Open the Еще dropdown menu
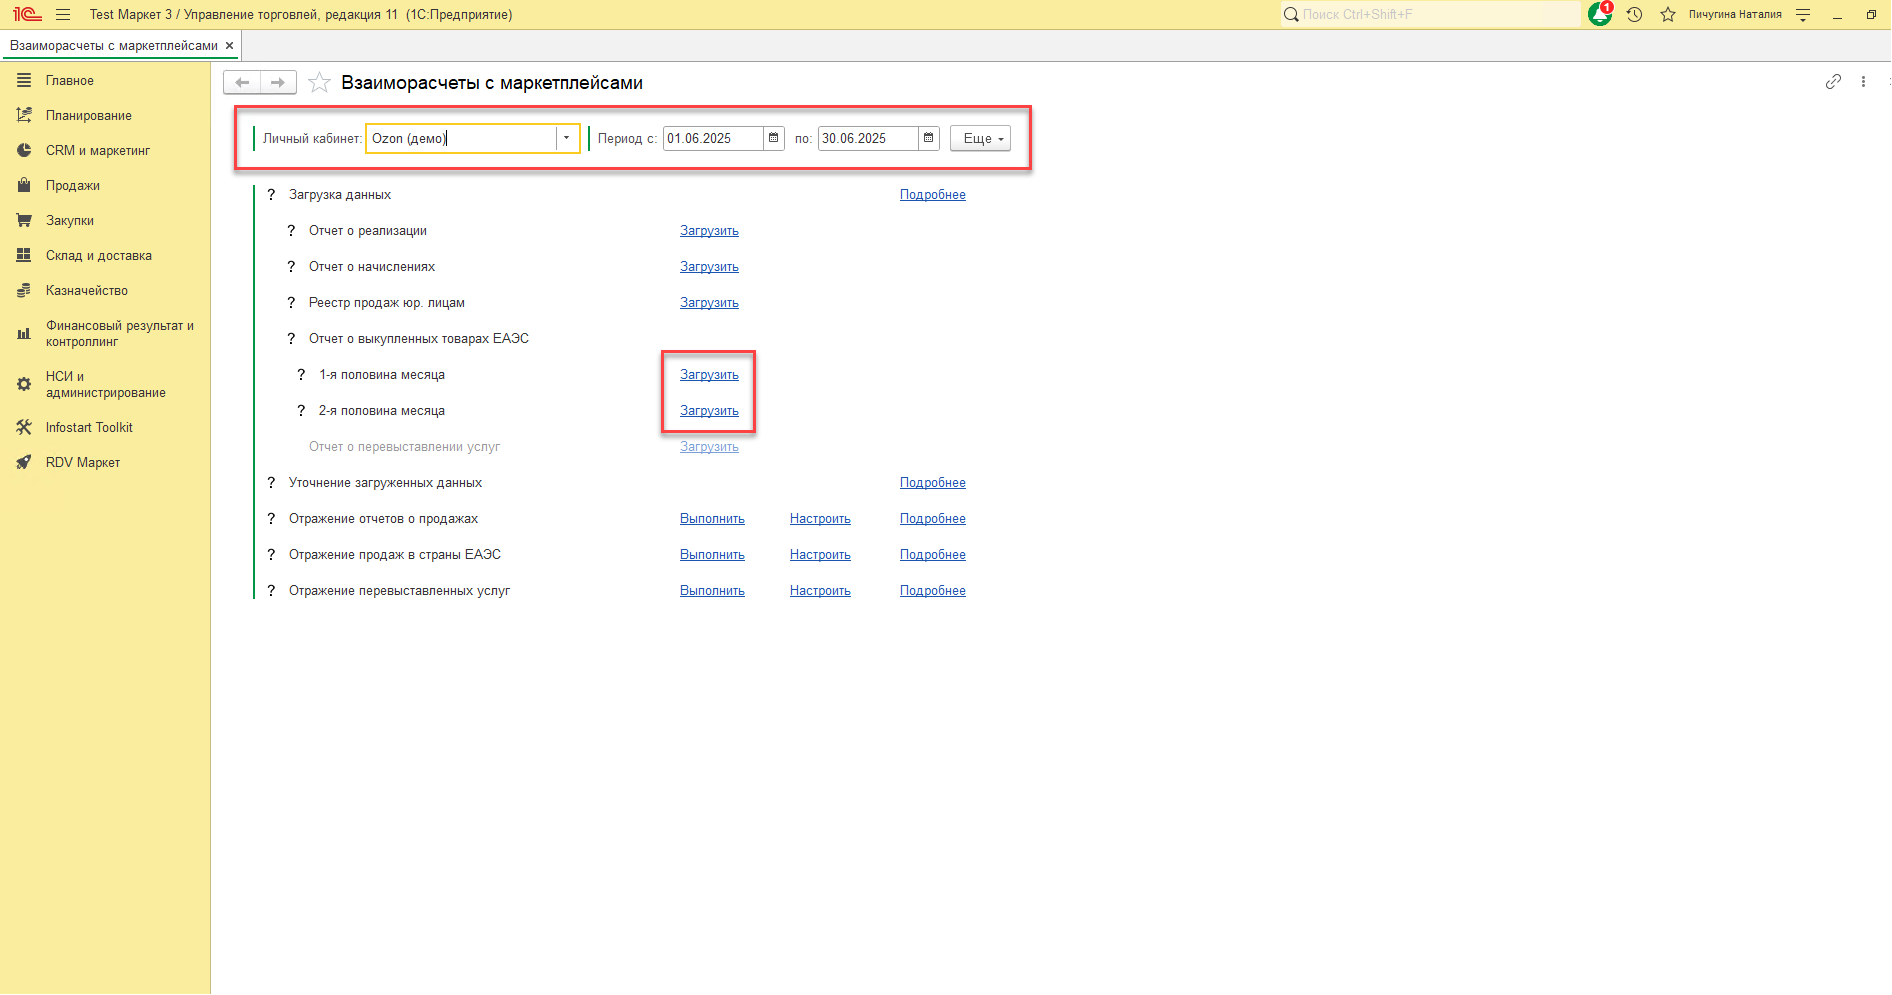 click(x=980, y=139)
